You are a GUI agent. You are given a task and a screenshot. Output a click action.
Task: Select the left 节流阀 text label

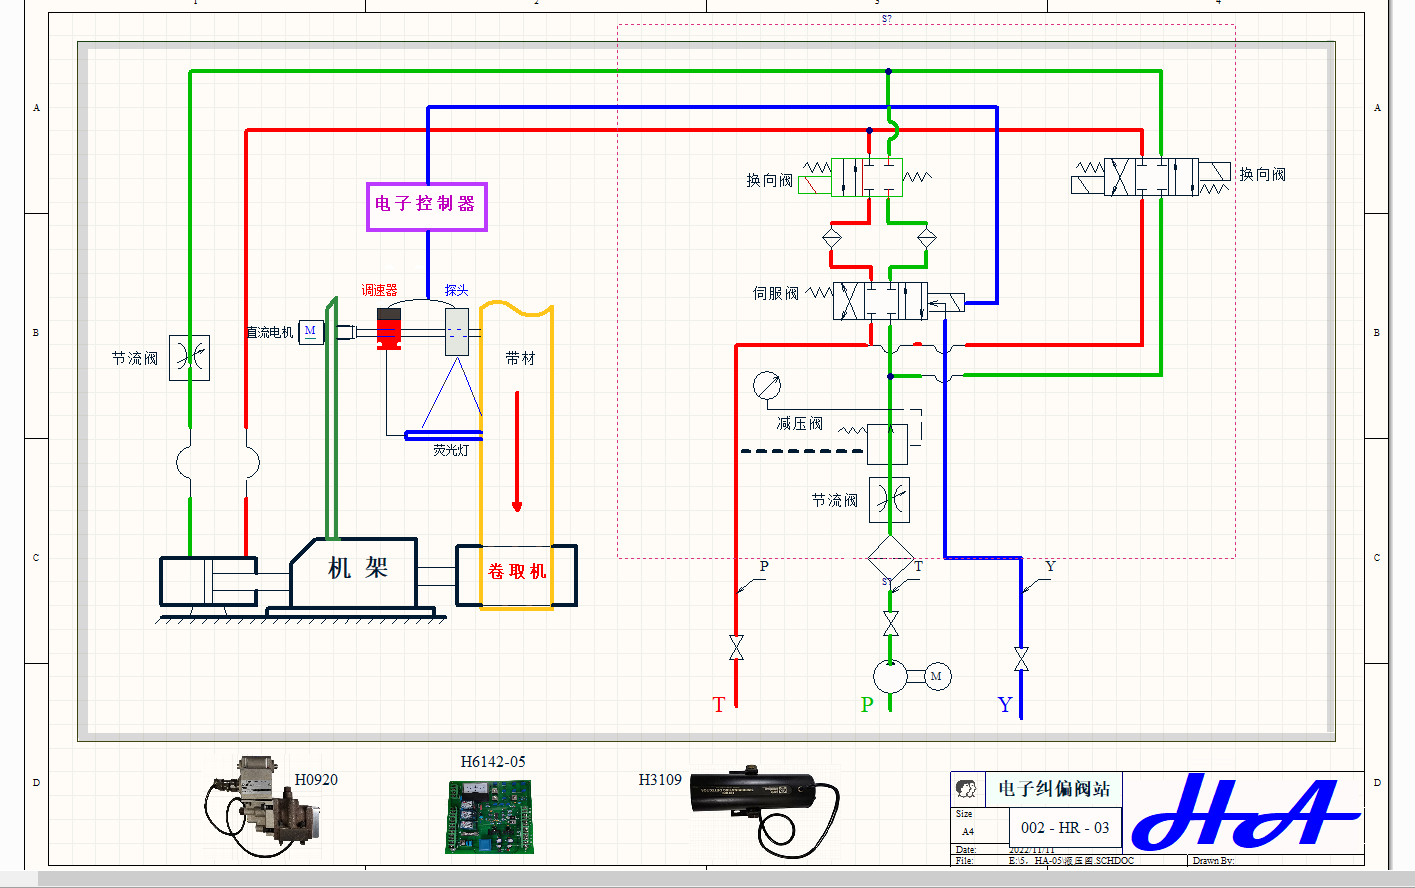[x=135, y=358]
